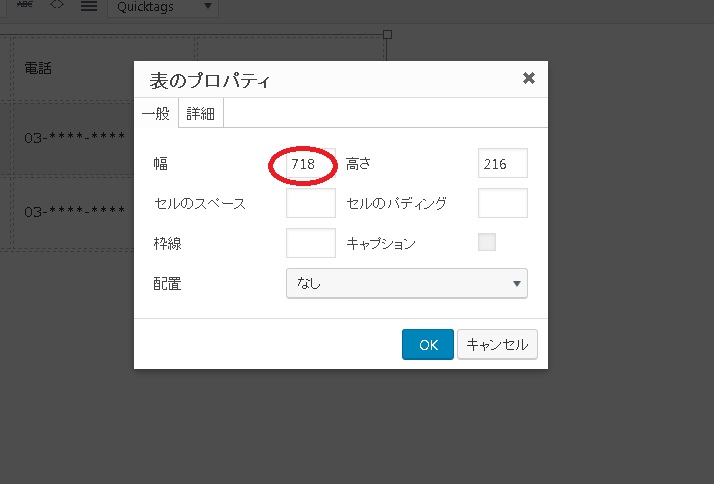This screenshot has width=714, height=484.
Task: Switch to the 一般 tab
Action: click(x=155, y=114)
